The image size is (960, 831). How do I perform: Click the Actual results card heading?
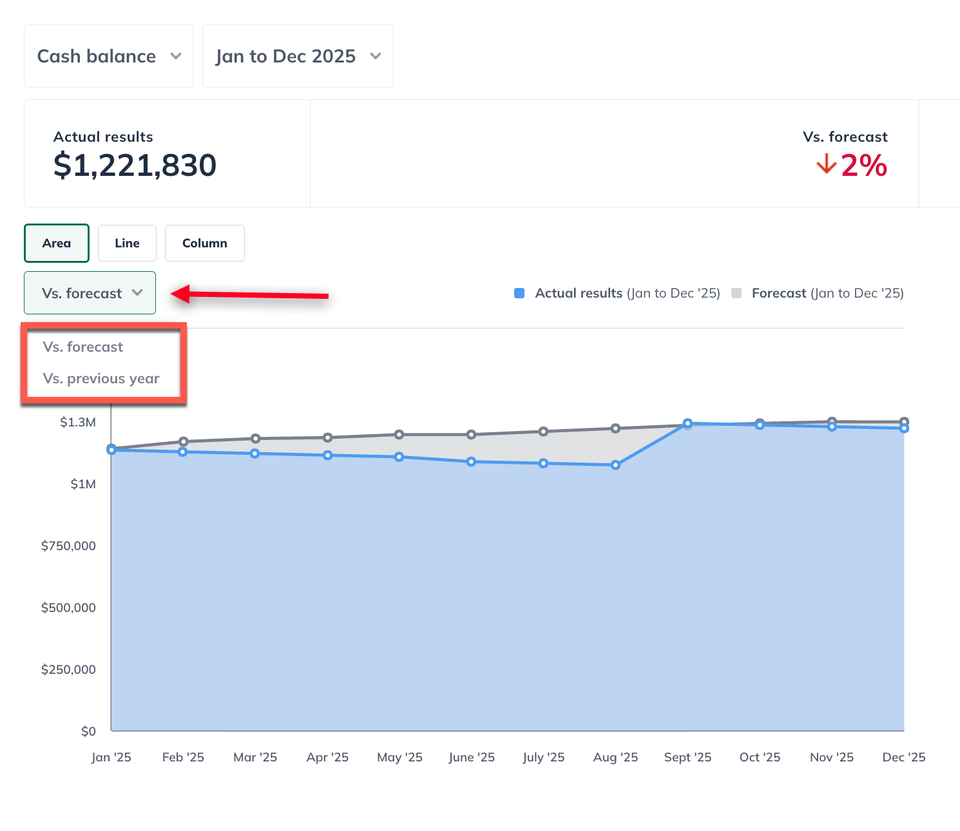click(x=103, y=137)
